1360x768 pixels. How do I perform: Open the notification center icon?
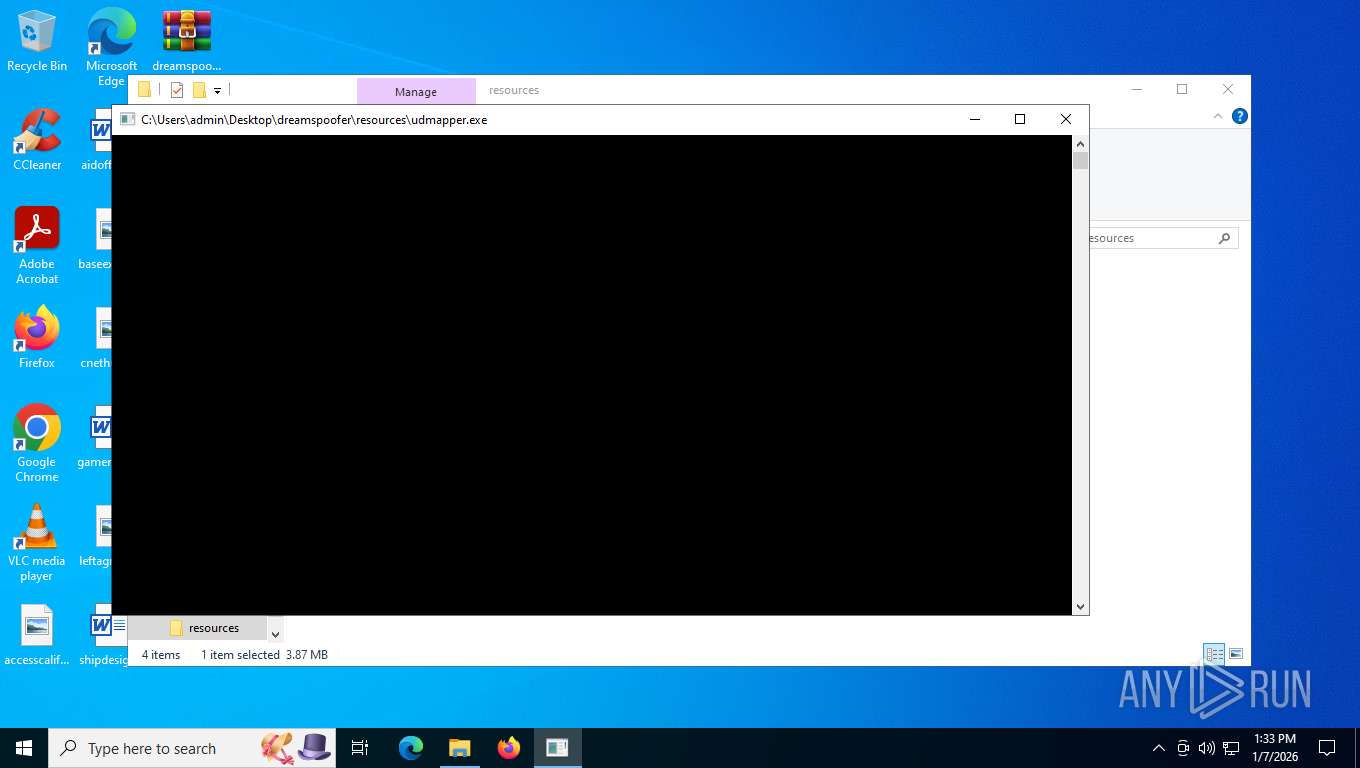coord(1327,748)
